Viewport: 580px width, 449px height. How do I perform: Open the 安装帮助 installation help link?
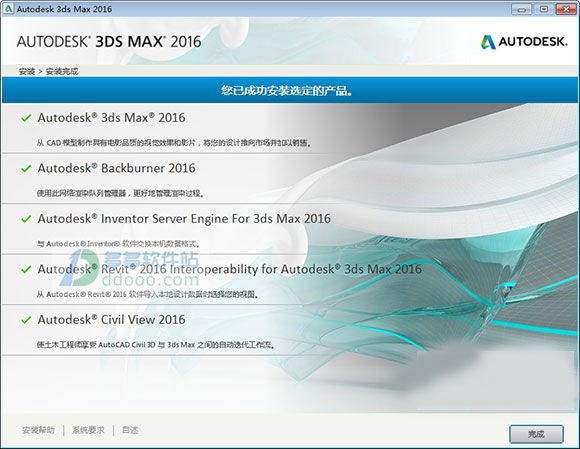pos(38,430)
